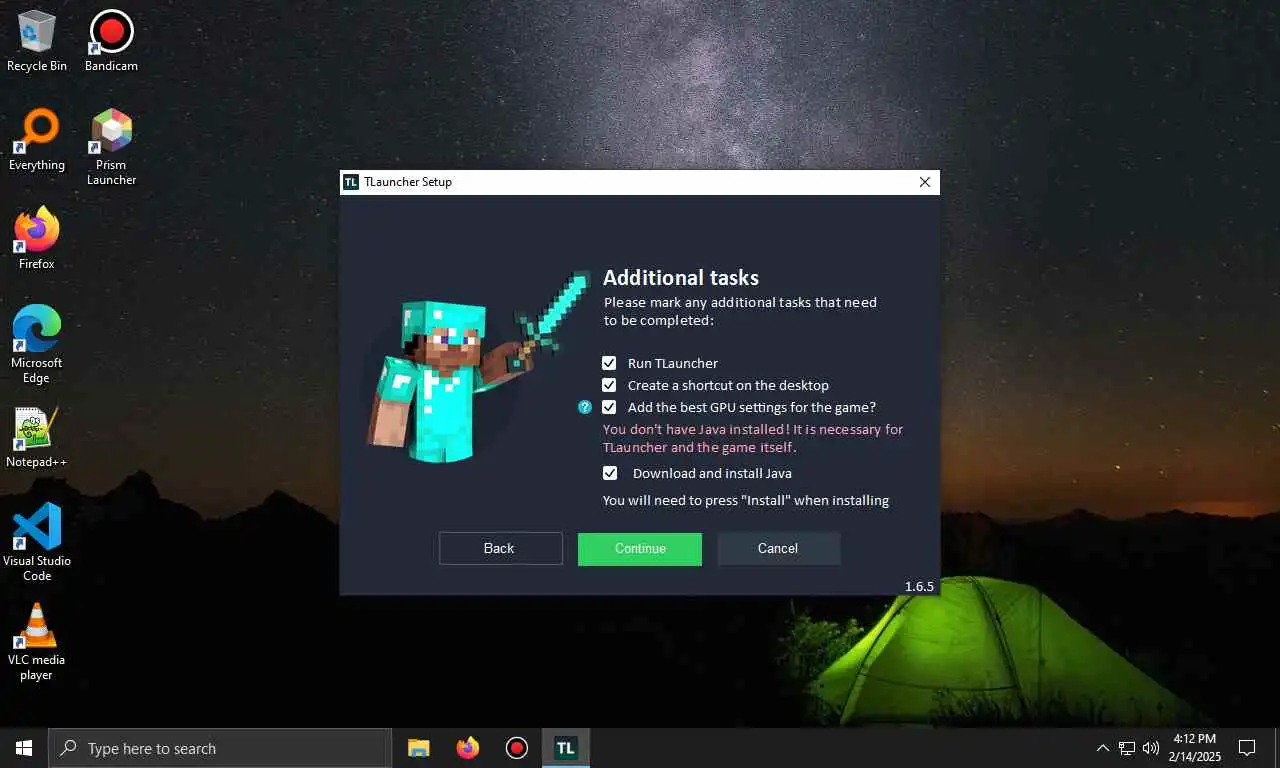Click the TL logo in the setup title bar
This screenshot has width=1280, height=768.
coord(351,182)
